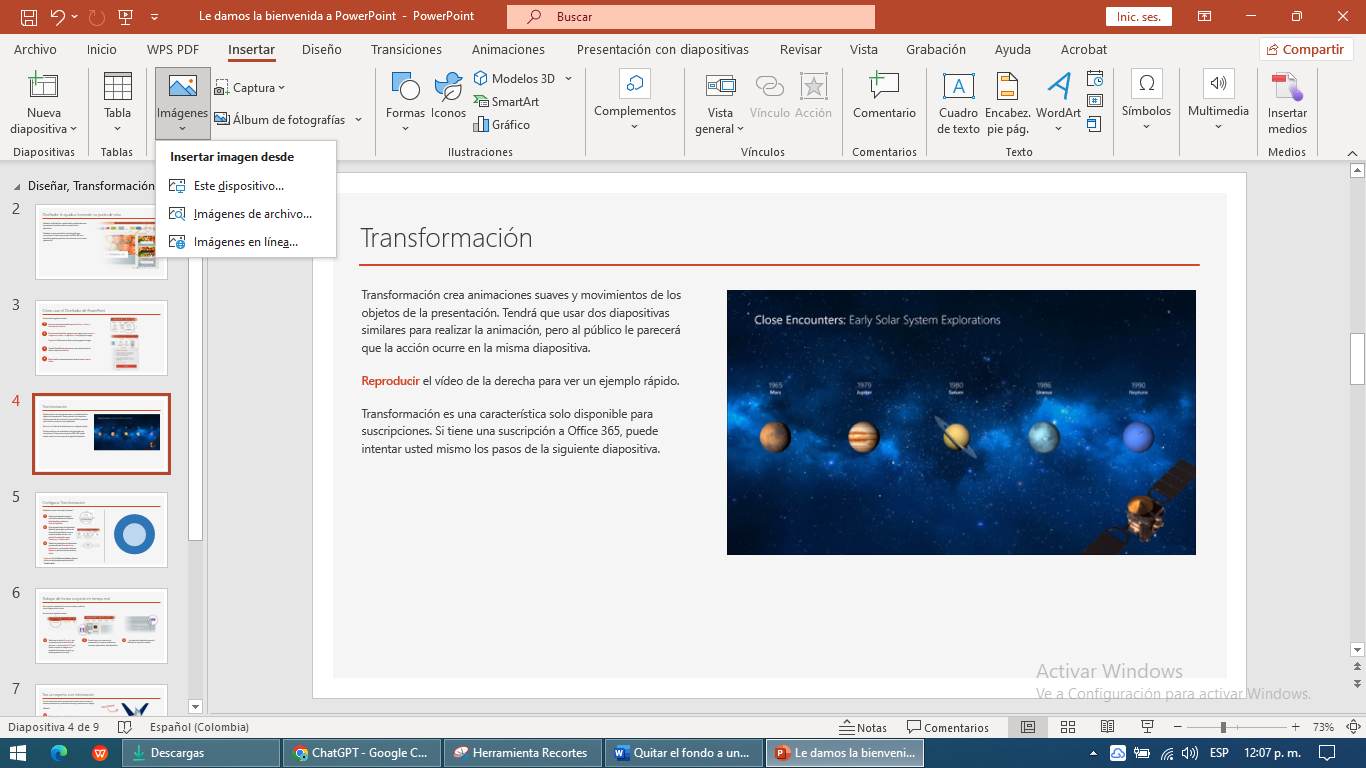This screenshot has height=768, width=1366.
Task: Click the Tabla icon in the ribbon
Action: pyautogui.click(x=117, y=88)
